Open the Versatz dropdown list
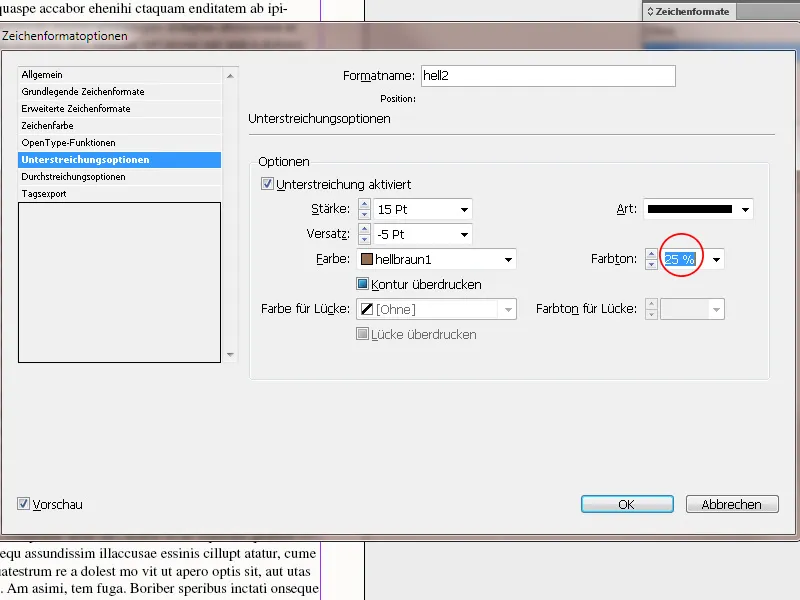The height and width of the screenshot is (600, 800). click(464, 234)
